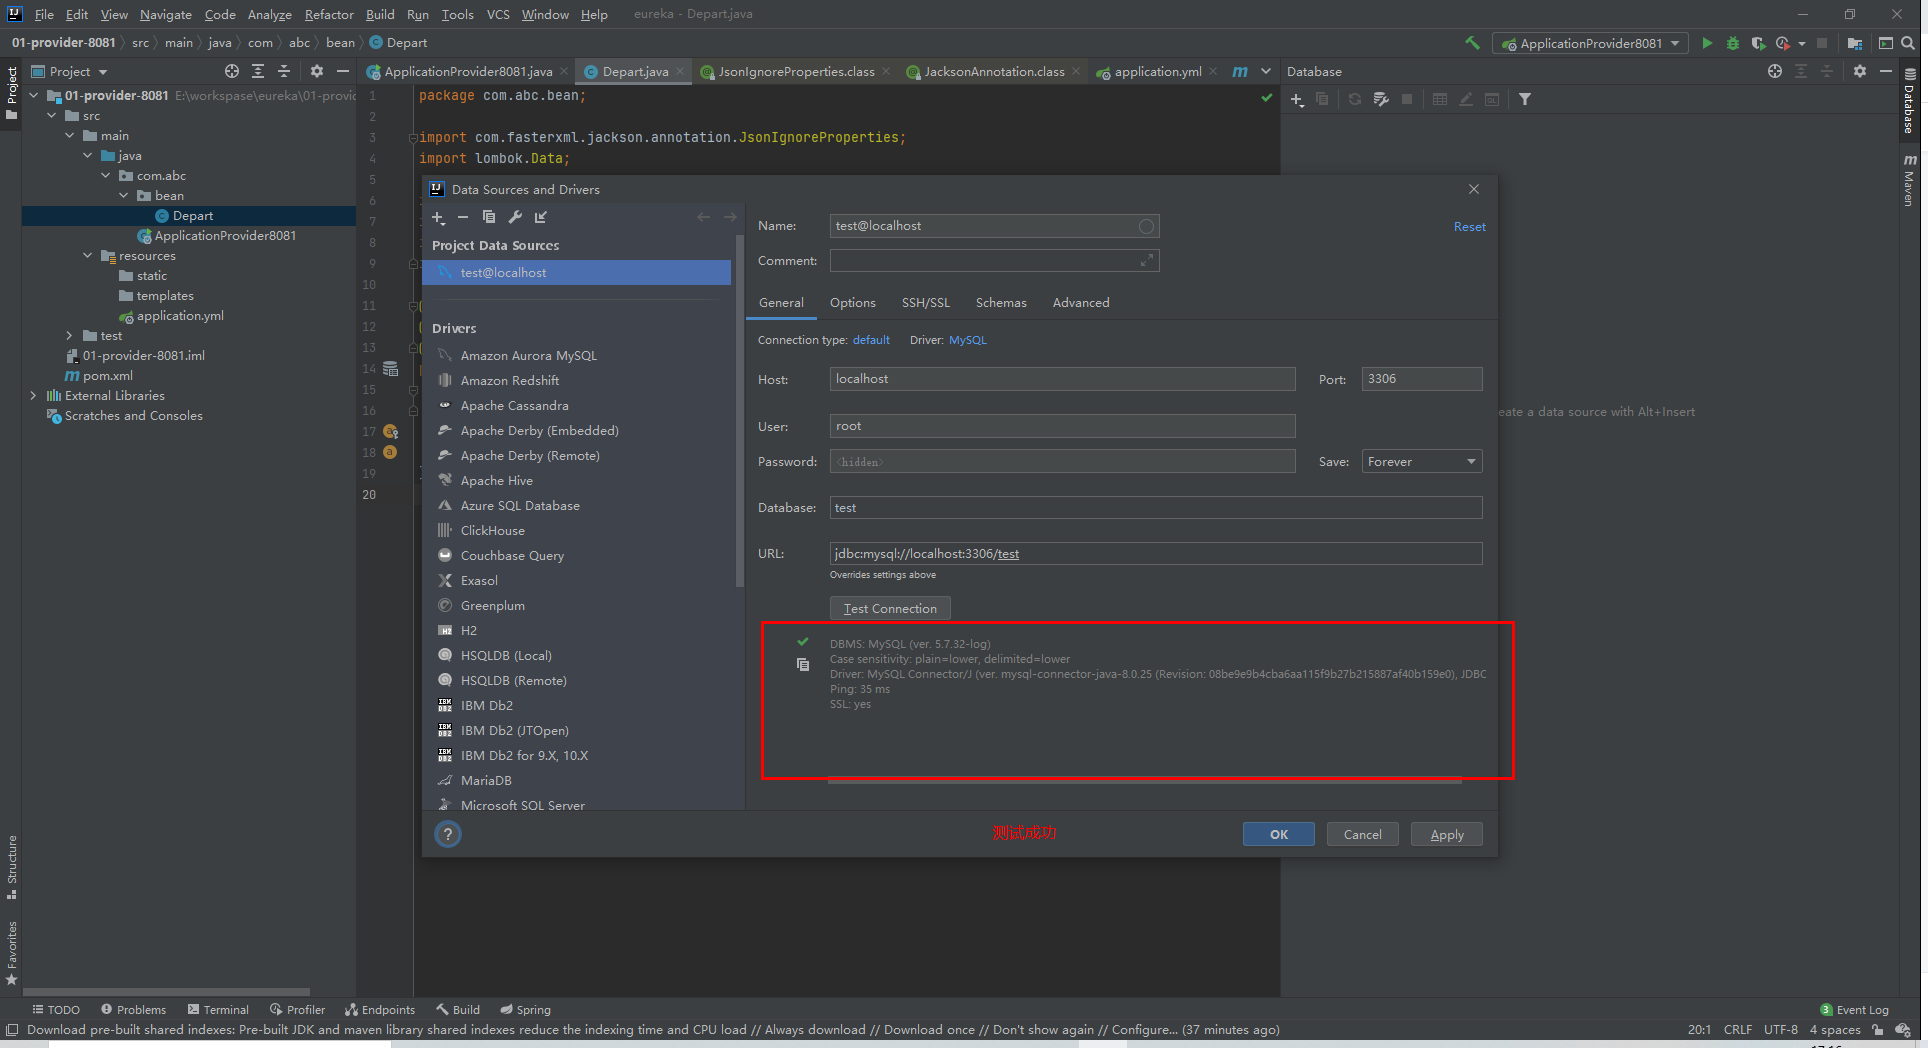Collapse the src folder in project tree

point(52,116)
